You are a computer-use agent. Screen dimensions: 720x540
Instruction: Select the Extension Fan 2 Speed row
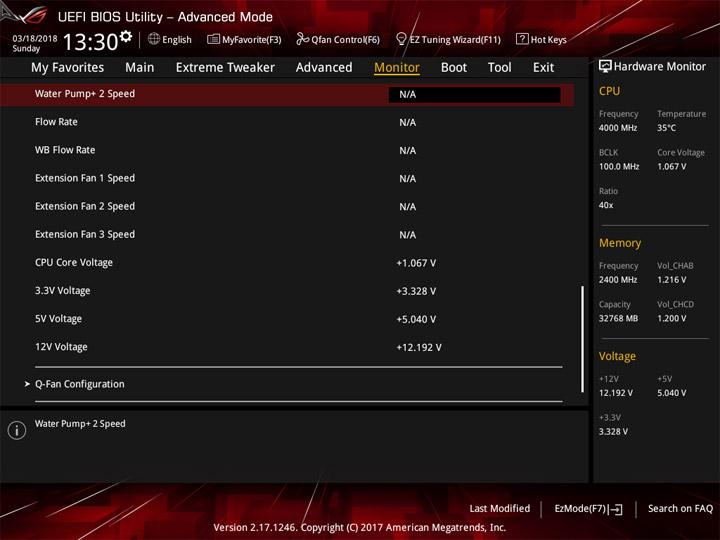tap(287, 207)
